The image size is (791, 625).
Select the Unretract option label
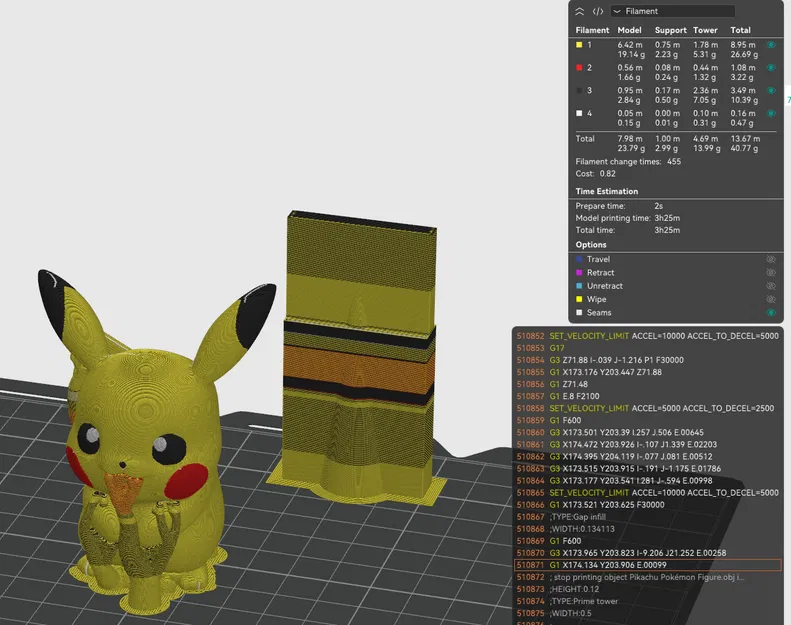click(x=604, y=286)
